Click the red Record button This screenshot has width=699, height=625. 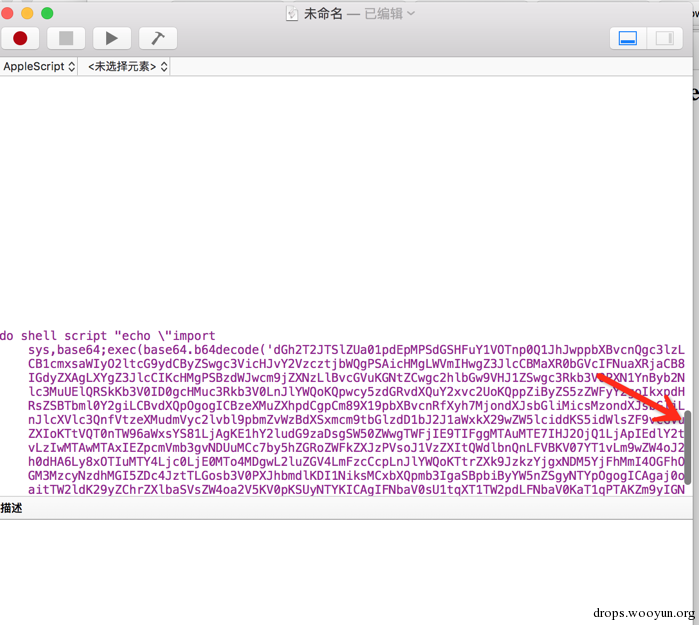[x=20, y=38]
